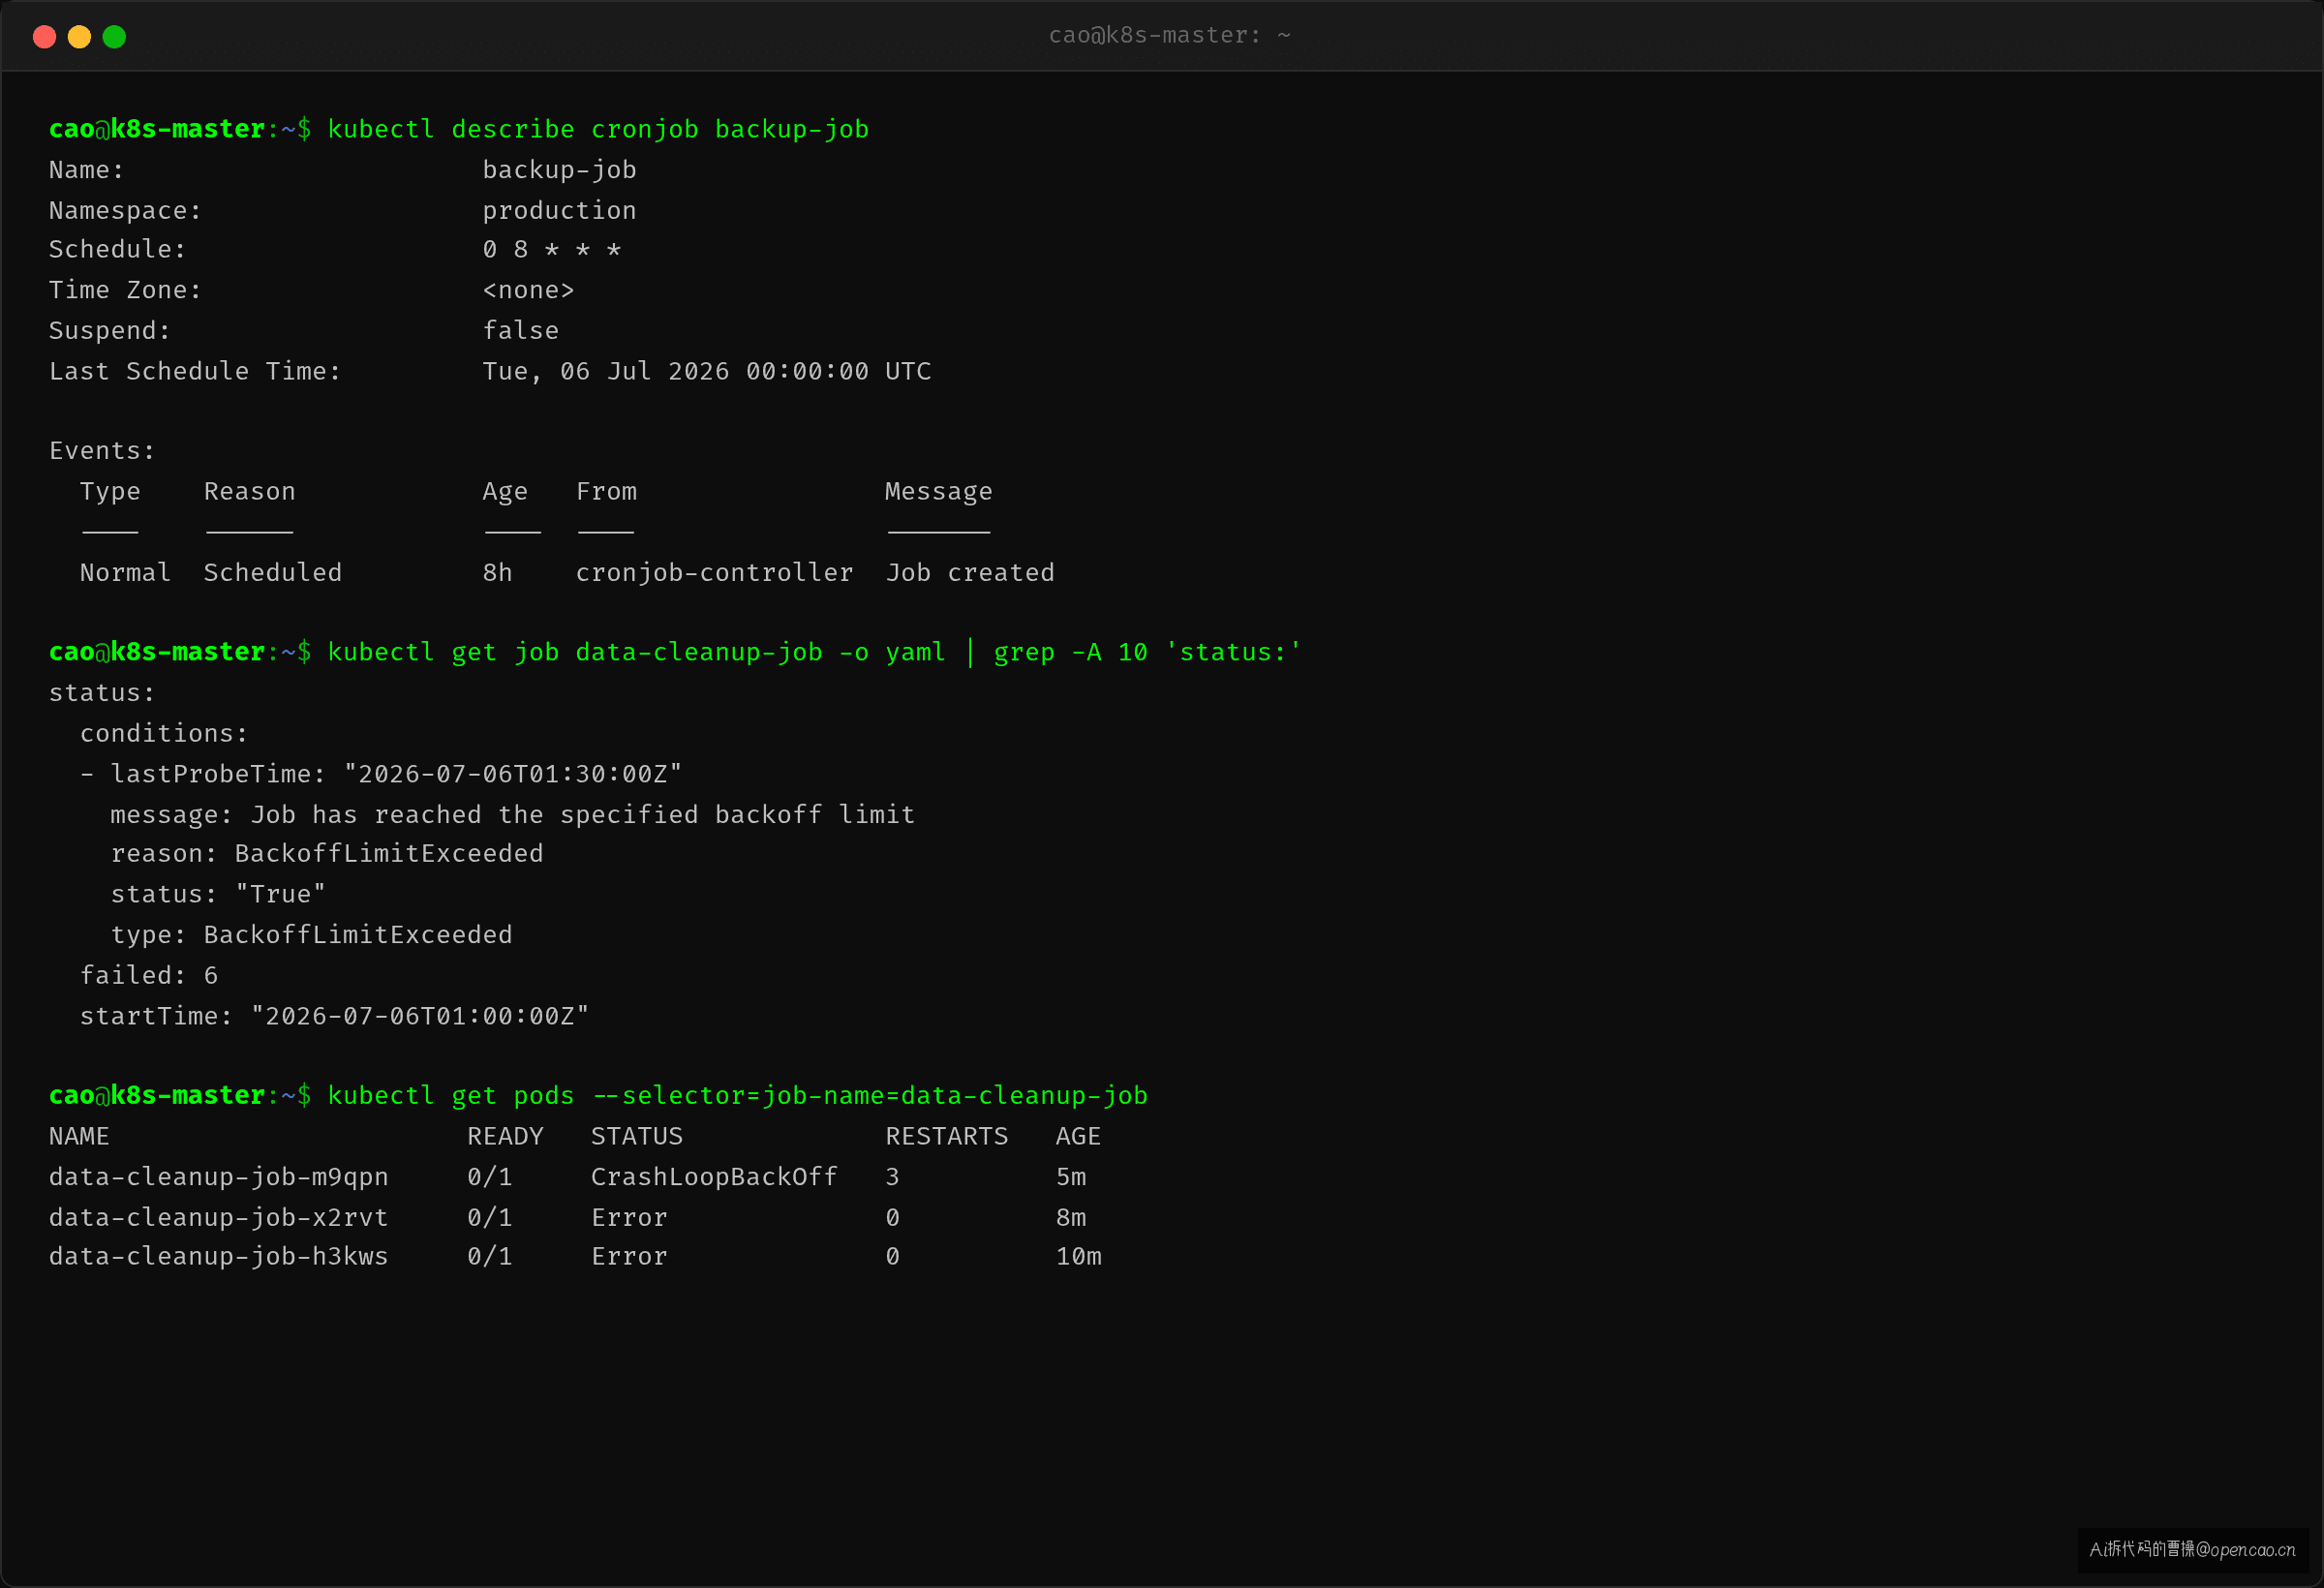The width and height of the screenshot is (2324, 1588).
Task: Click the BackoffLimitExceeded reason line
Action: (x=327, y=853)
